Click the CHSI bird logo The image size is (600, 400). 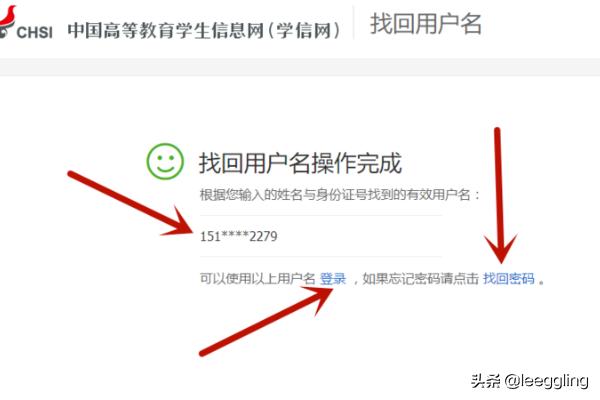7,22
